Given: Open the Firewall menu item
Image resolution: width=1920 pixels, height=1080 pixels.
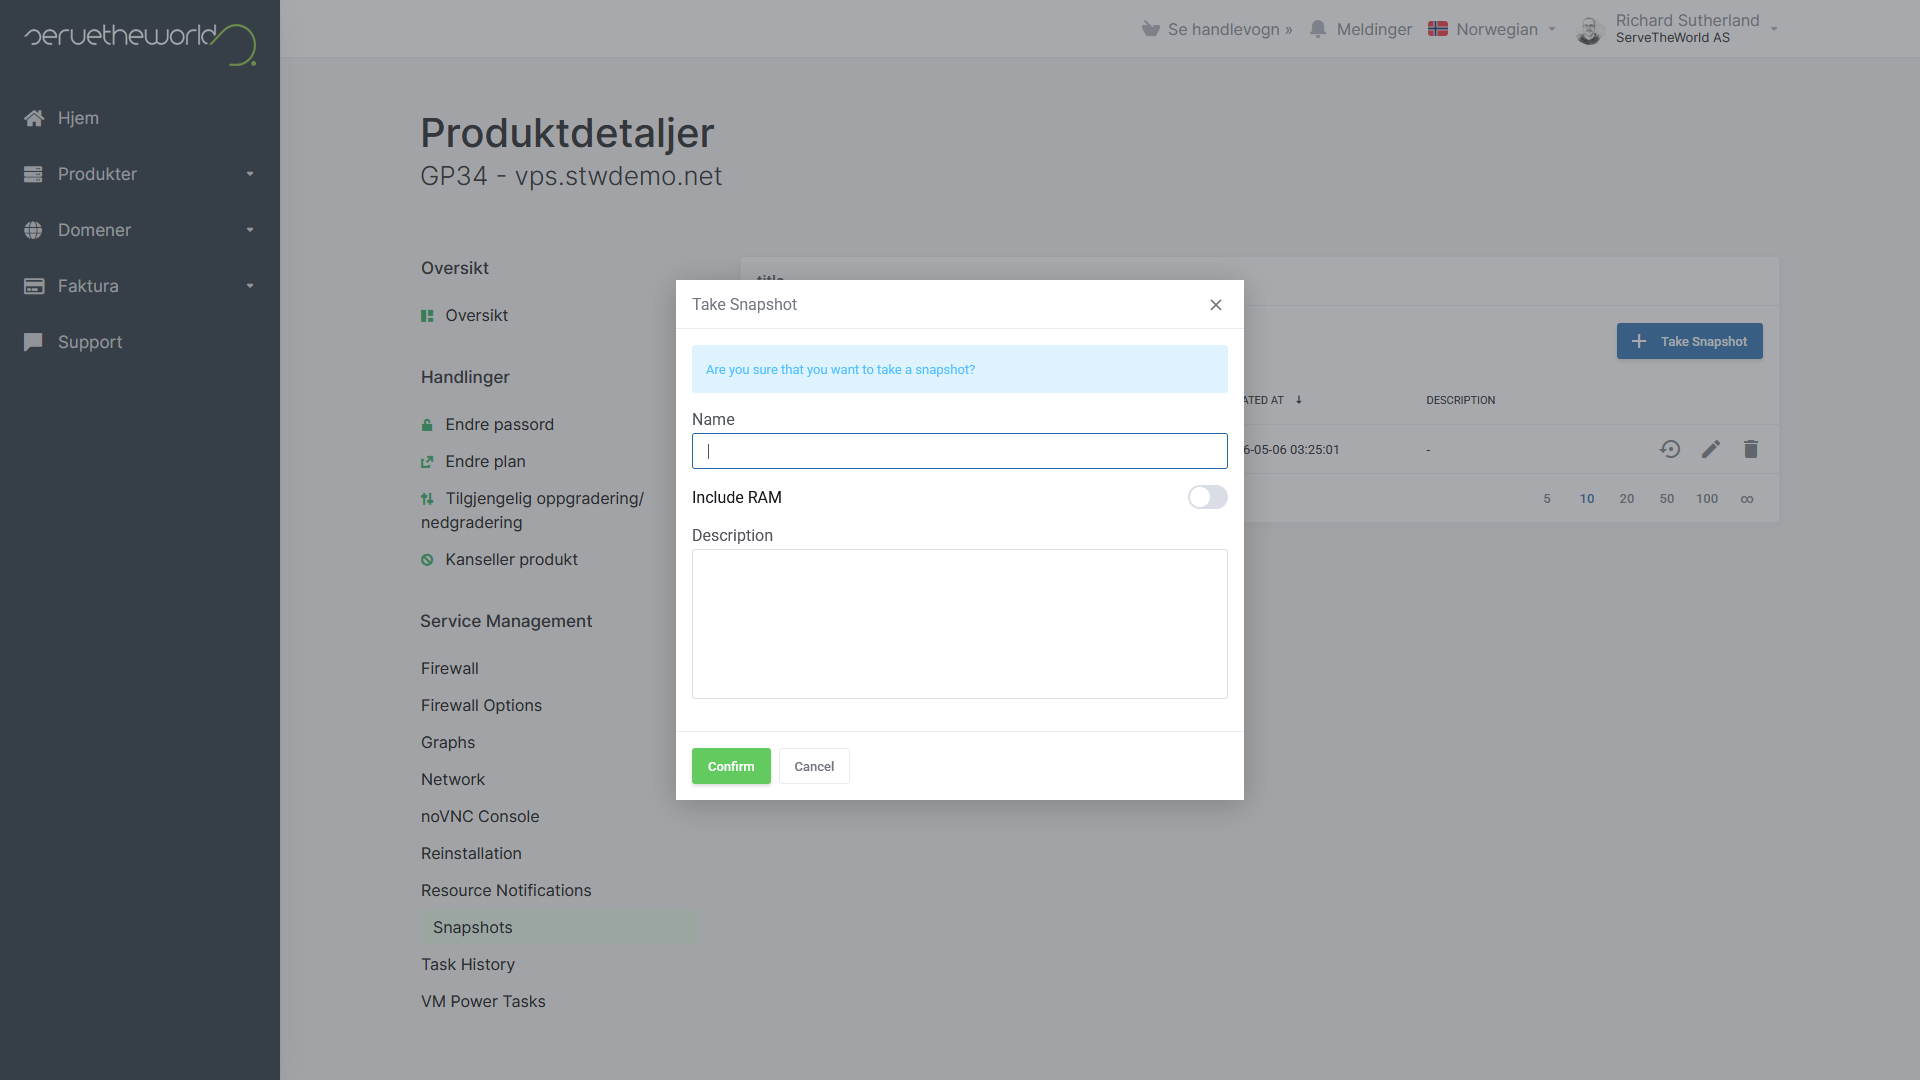Looking at the screenshot, I should pos(450,668).
